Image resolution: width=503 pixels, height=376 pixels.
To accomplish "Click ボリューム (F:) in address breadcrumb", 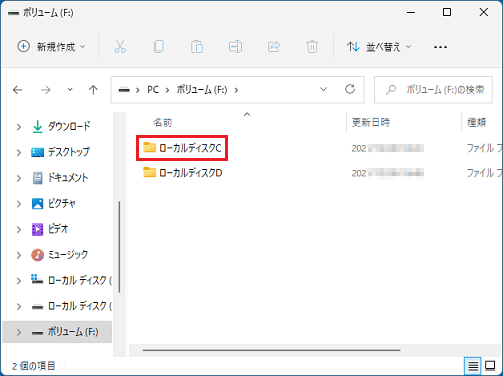I will pyautogui.click(x=202, y=90).
